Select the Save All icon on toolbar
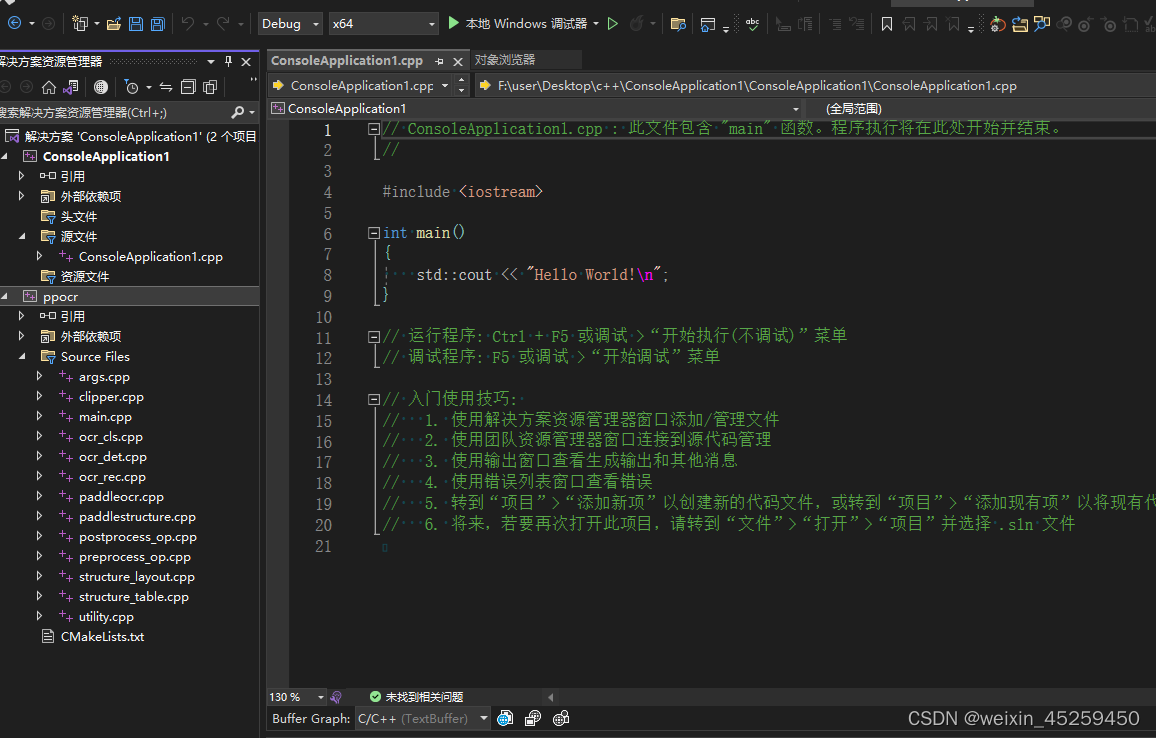Screen dimensions: 1156x738 tap(156, 22)
